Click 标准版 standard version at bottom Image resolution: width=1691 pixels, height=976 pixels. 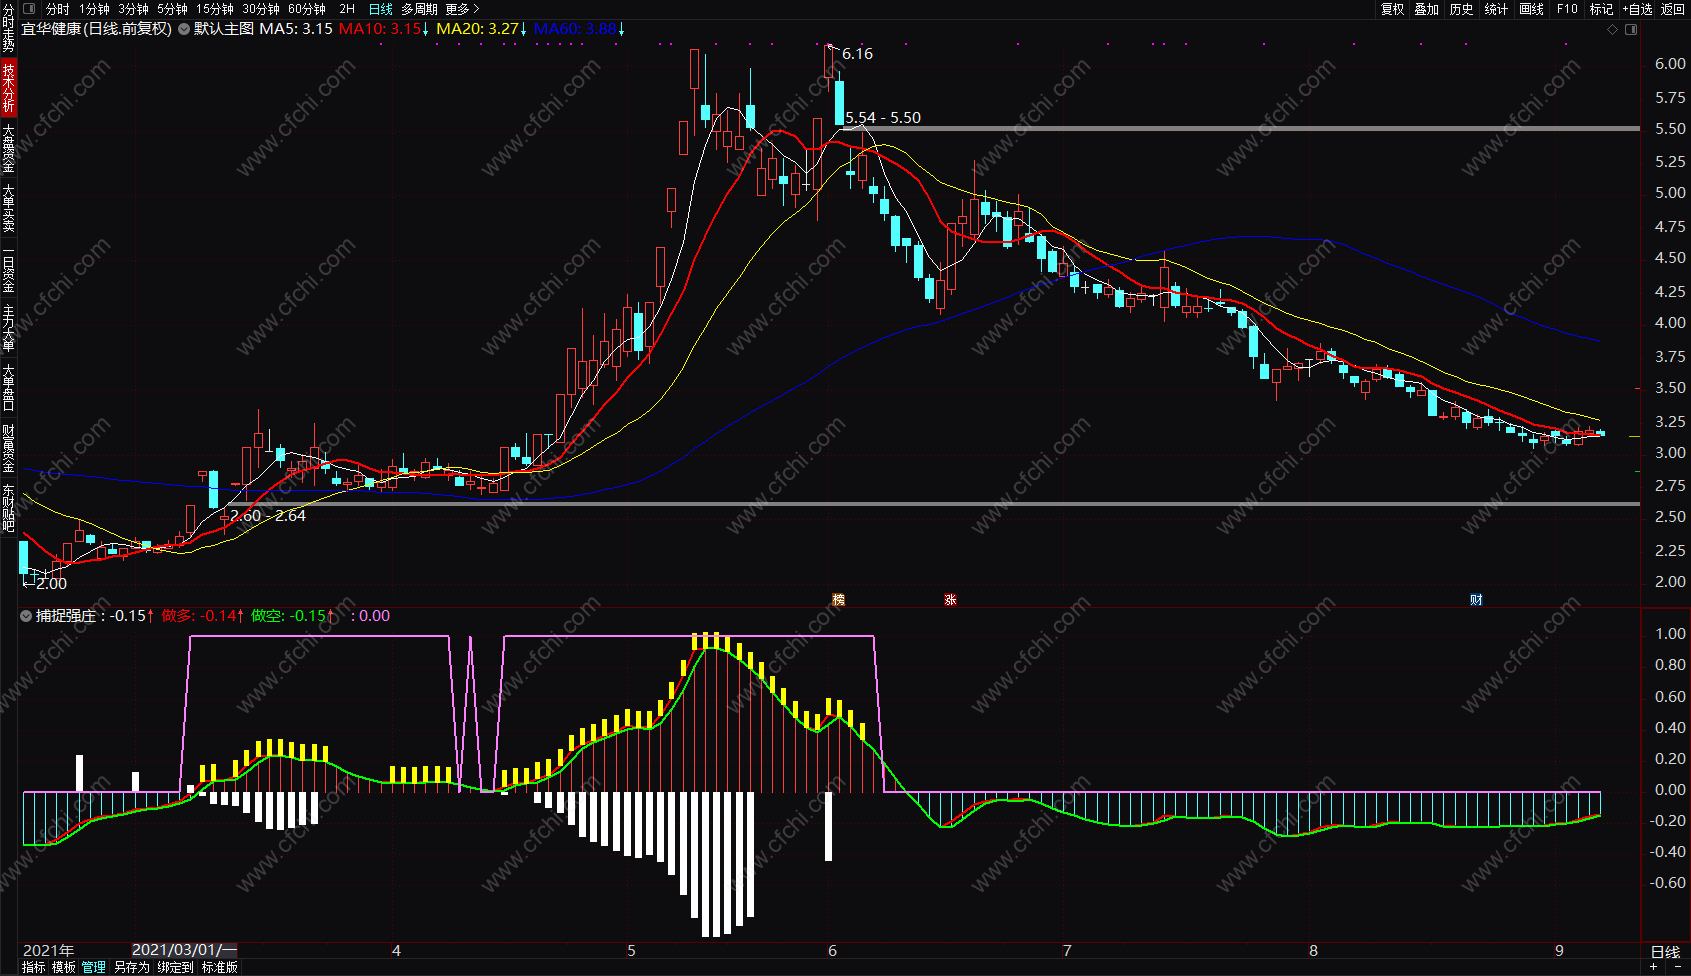(x=220, y=967)
